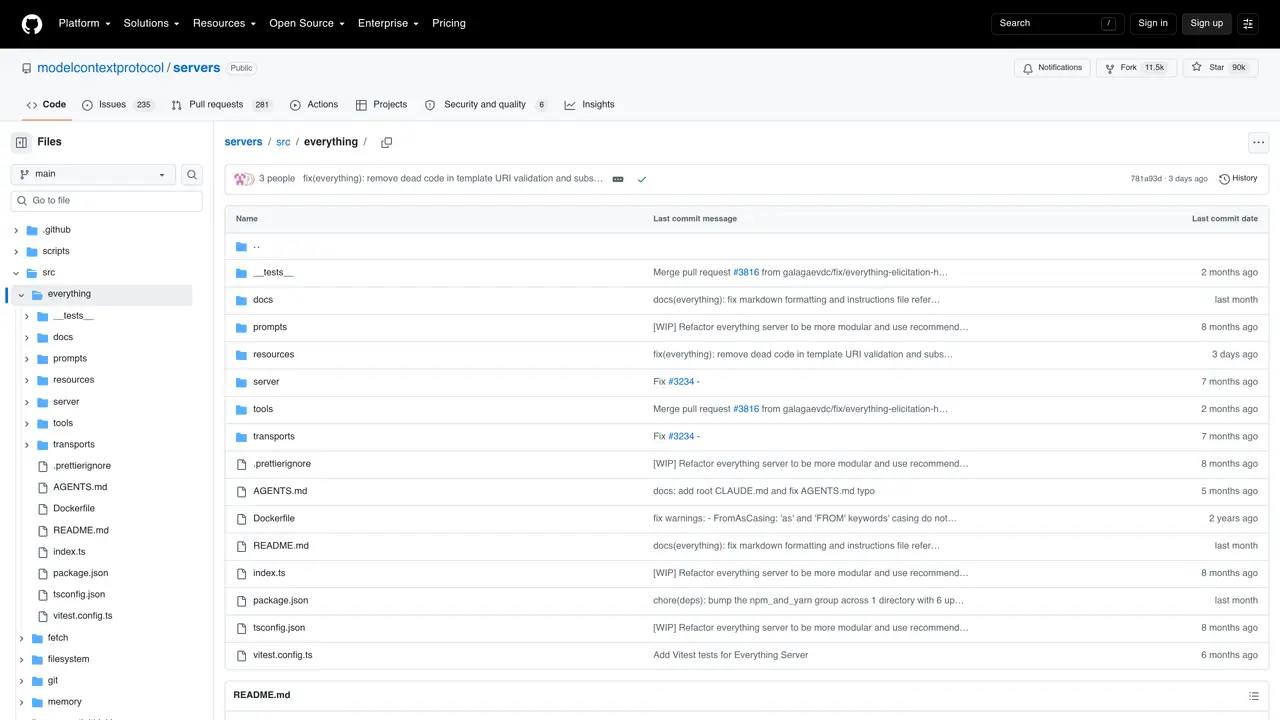
Task: Open the Platform dropdown menu
Action: [83, 23]
